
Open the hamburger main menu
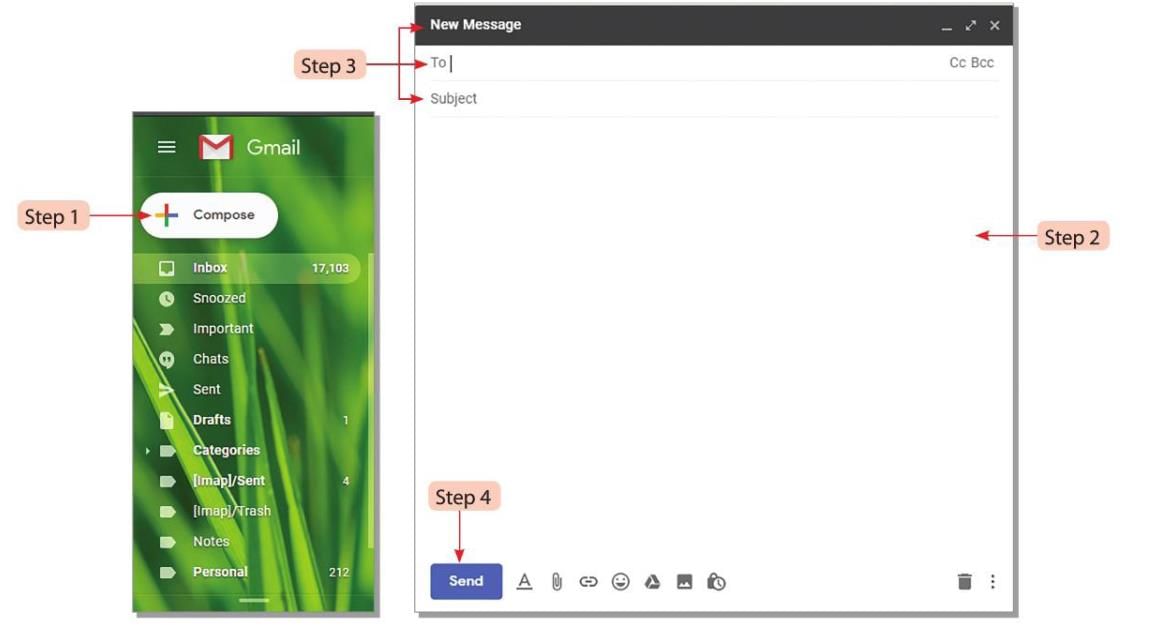pyautogui.click(x=167, y=147)
